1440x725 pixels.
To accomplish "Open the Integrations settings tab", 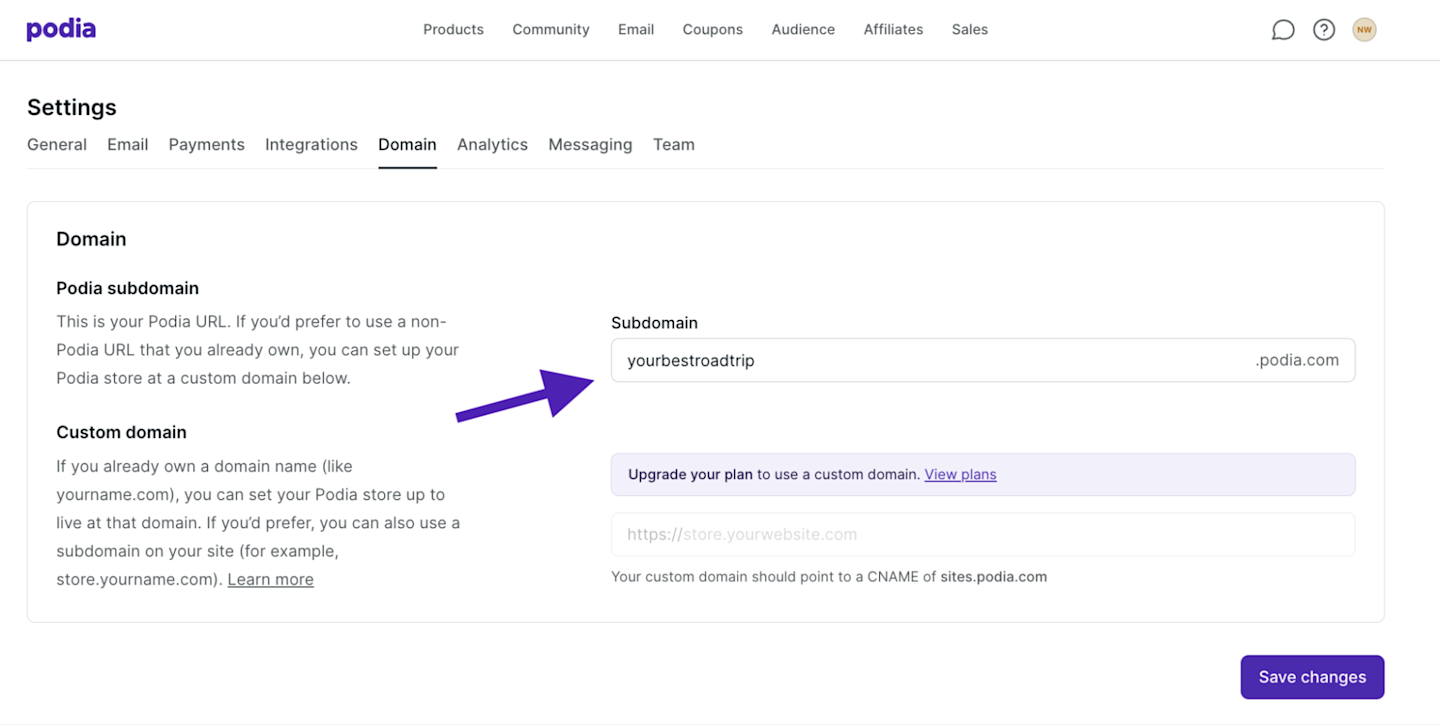I will [x=311, y=144].
